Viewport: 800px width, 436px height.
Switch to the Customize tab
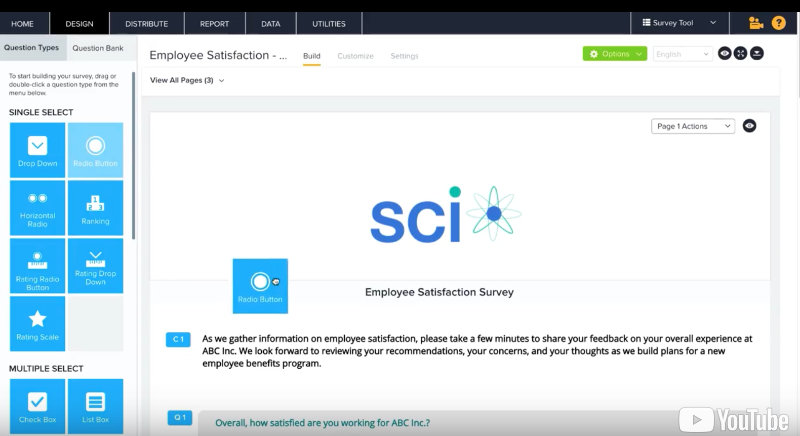click(x=355, y=56)
